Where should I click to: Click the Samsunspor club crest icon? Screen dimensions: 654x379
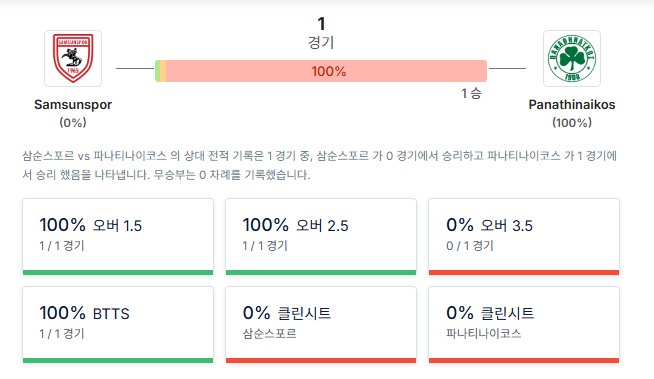[73, 58]
